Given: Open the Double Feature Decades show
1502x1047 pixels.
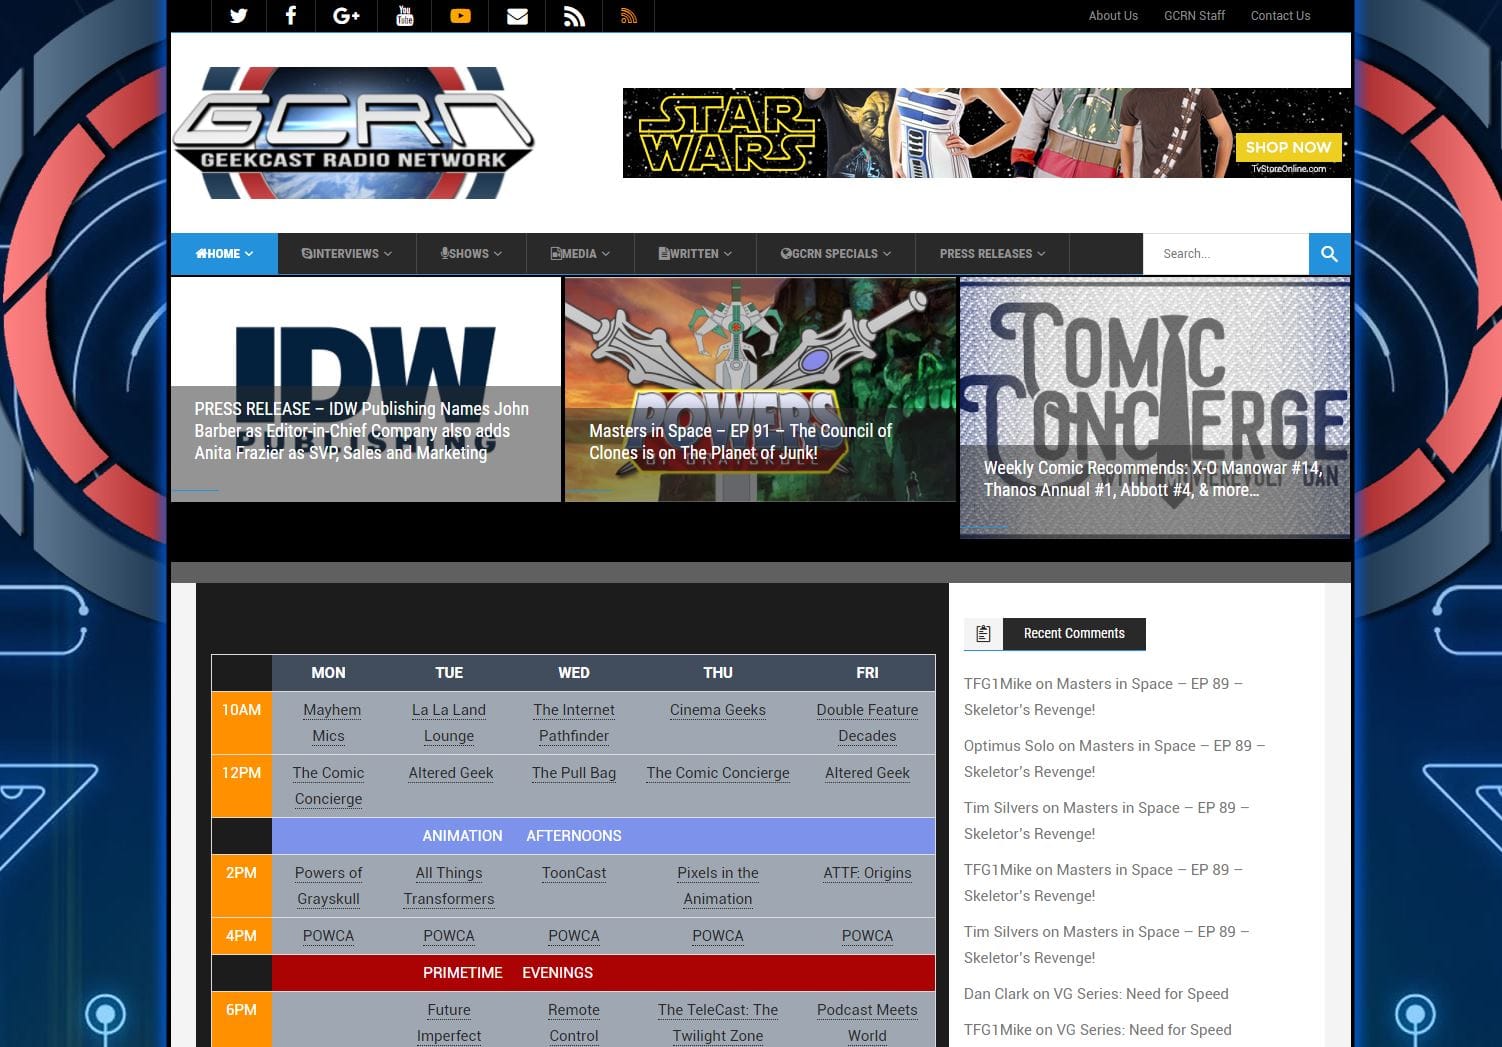Looking at the screenshot, I should point(867,723).
